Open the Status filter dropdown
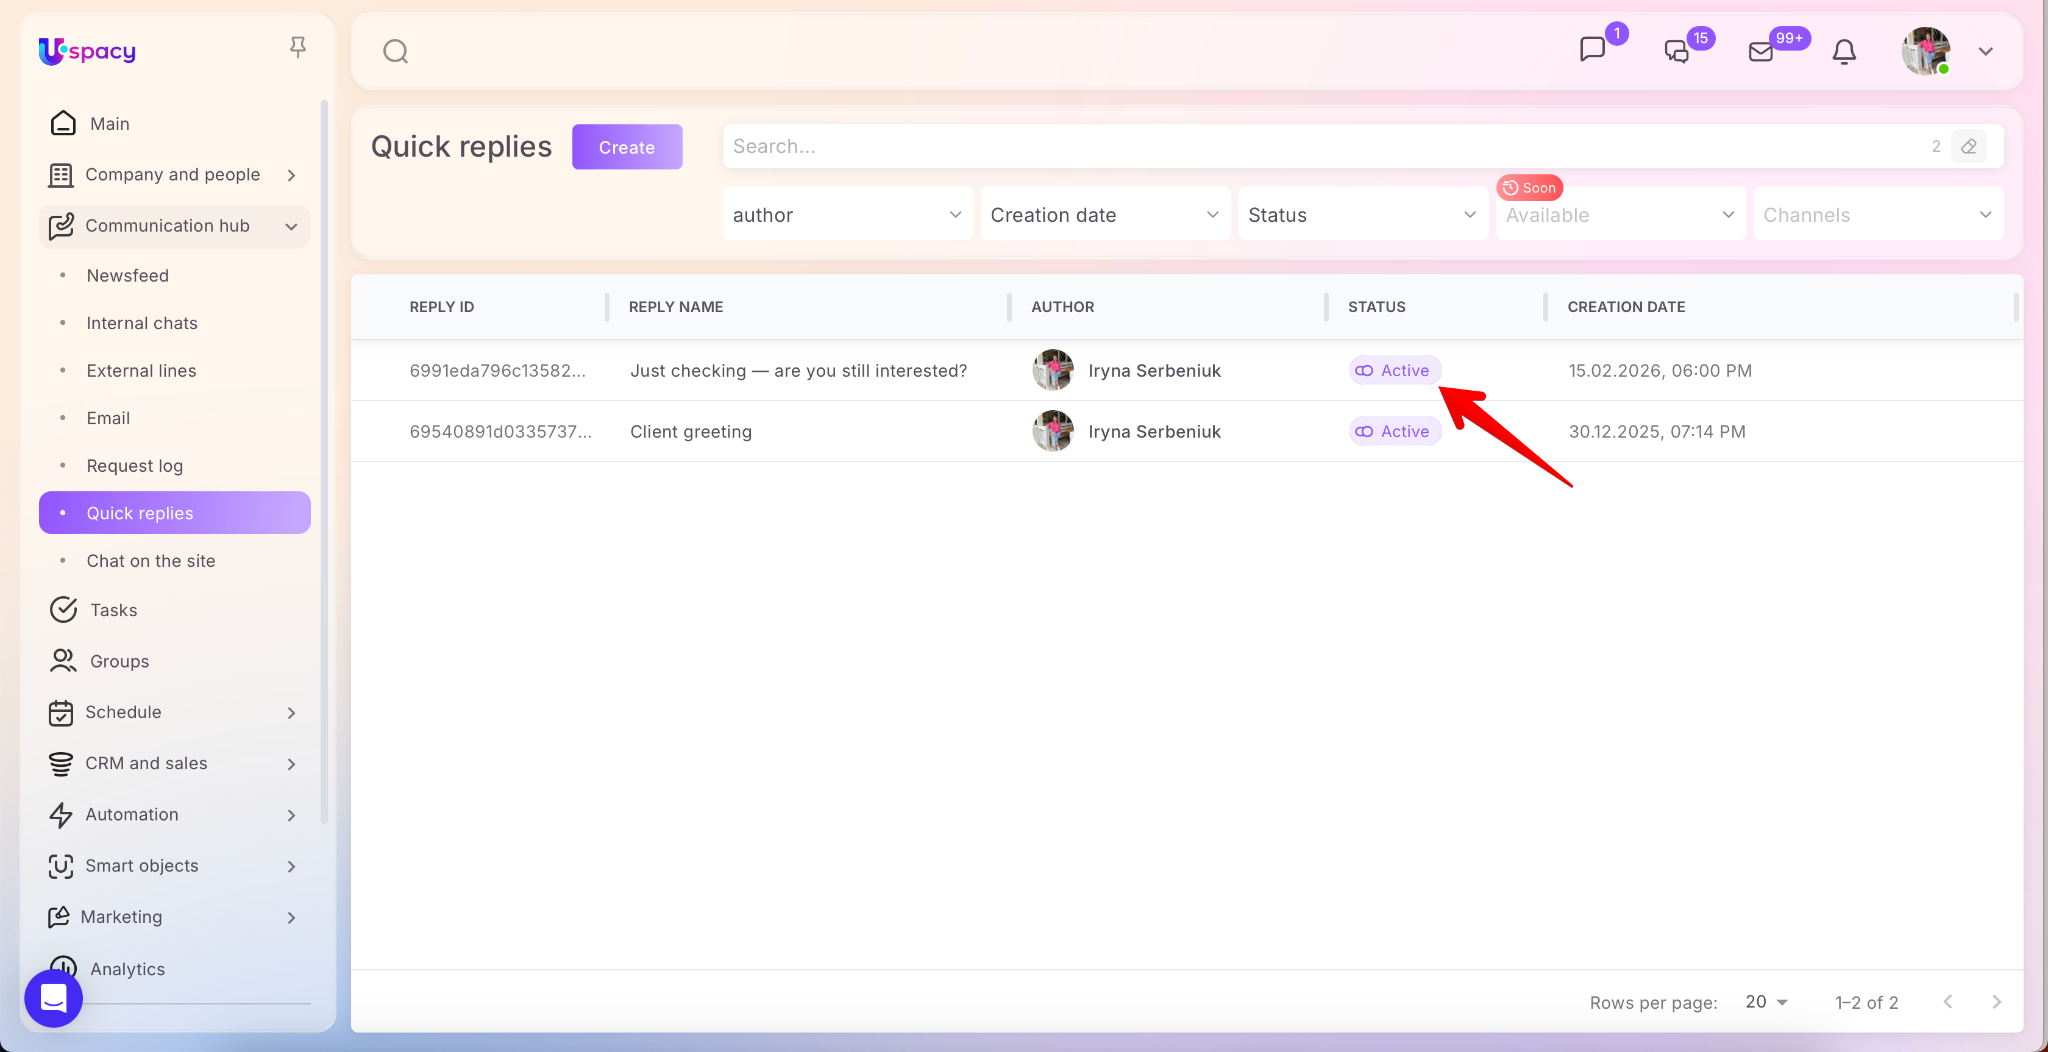This screenshot has height=1052, width=2048. (1362, 215)
